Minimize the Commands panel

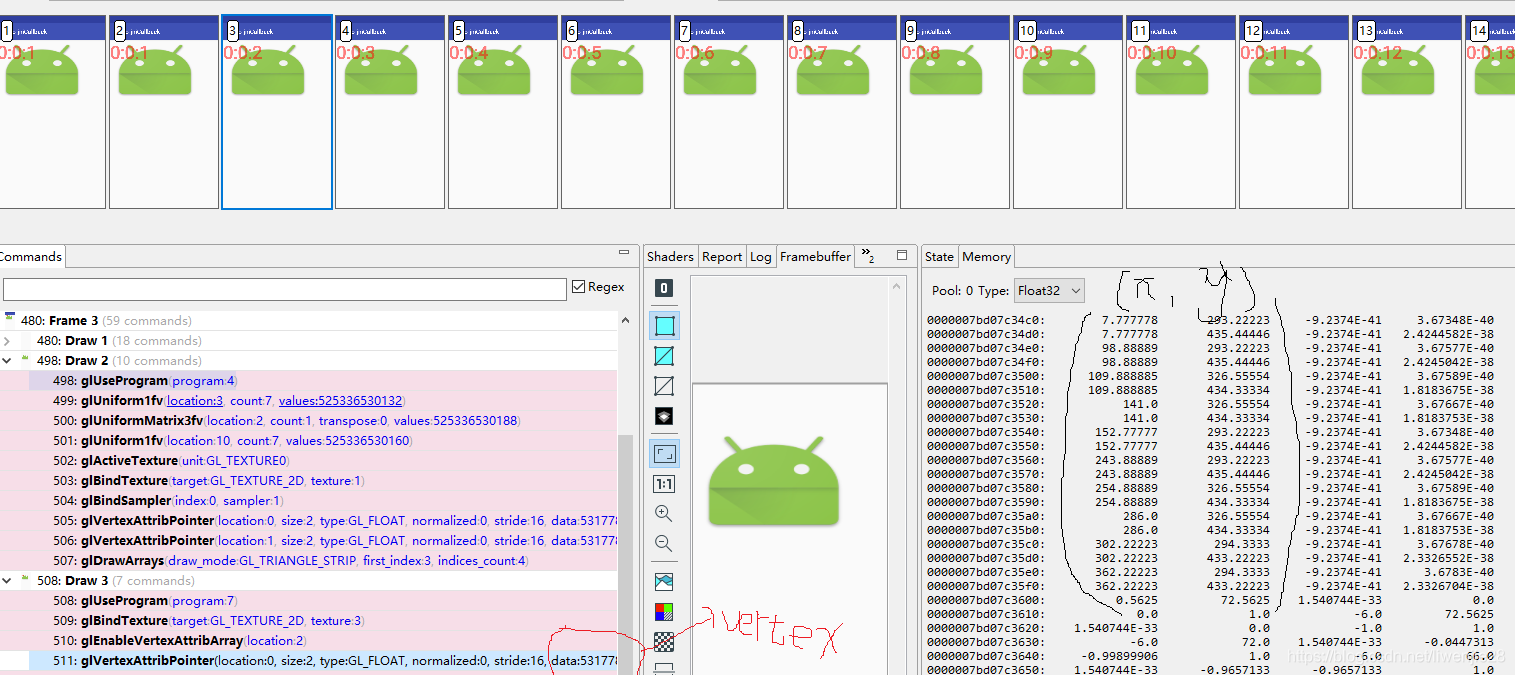[x=626, y=253]
